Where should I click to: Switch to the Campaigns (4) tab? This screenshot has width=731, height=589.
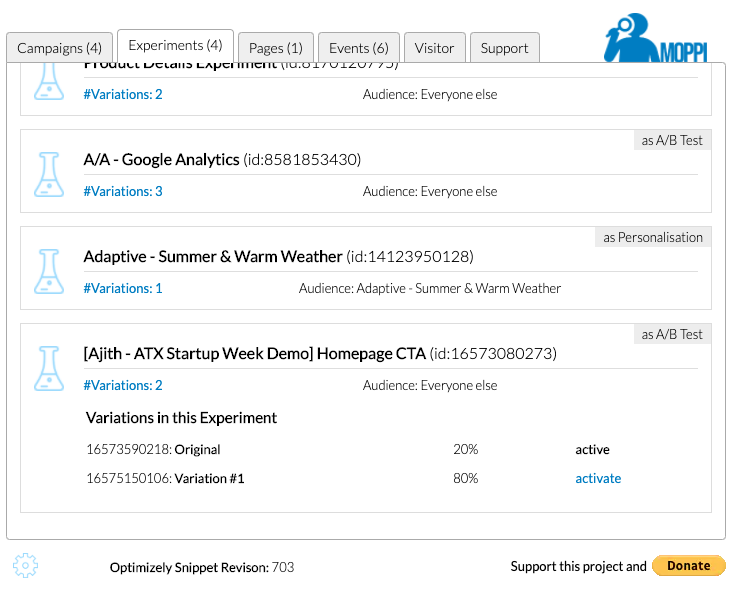pyautogui.click(x=60, y=48)
